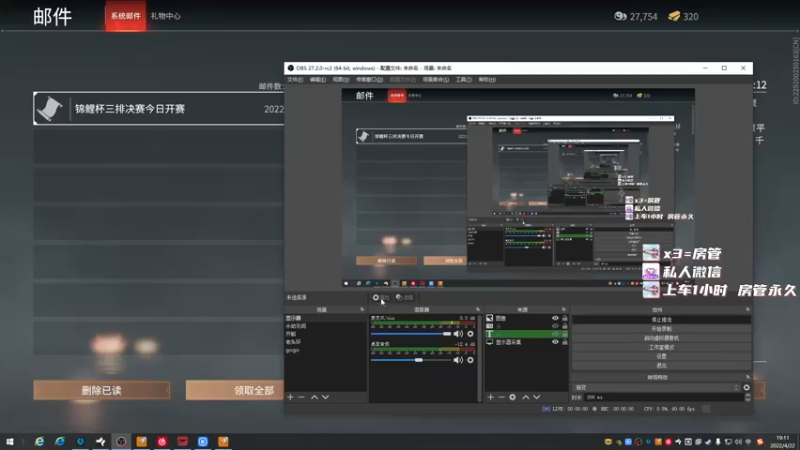Click the gold bars currency icon

[x=674, y=16]
